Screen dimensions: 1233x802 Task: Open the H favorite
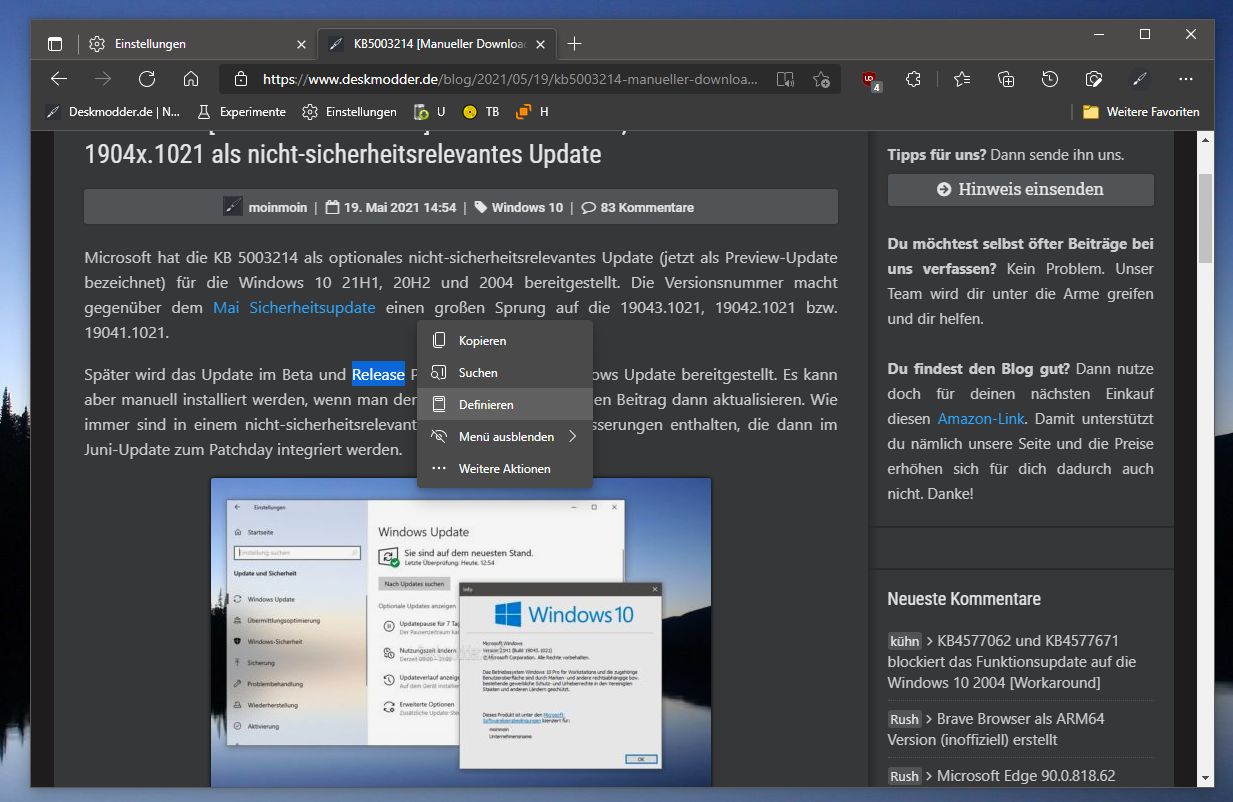tap(532, 112)
